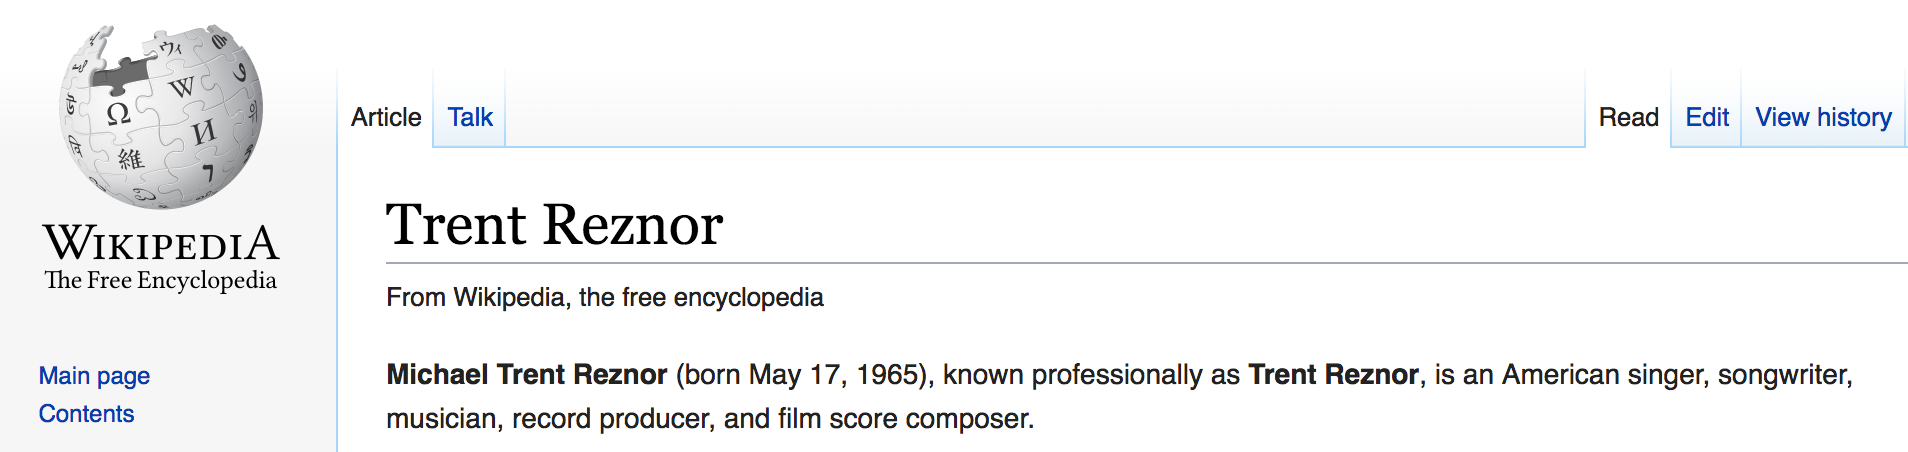This screenshot has width=1908, height=452.
Task: Go to Main page in the sidebar
Action: tap(94, 376)
